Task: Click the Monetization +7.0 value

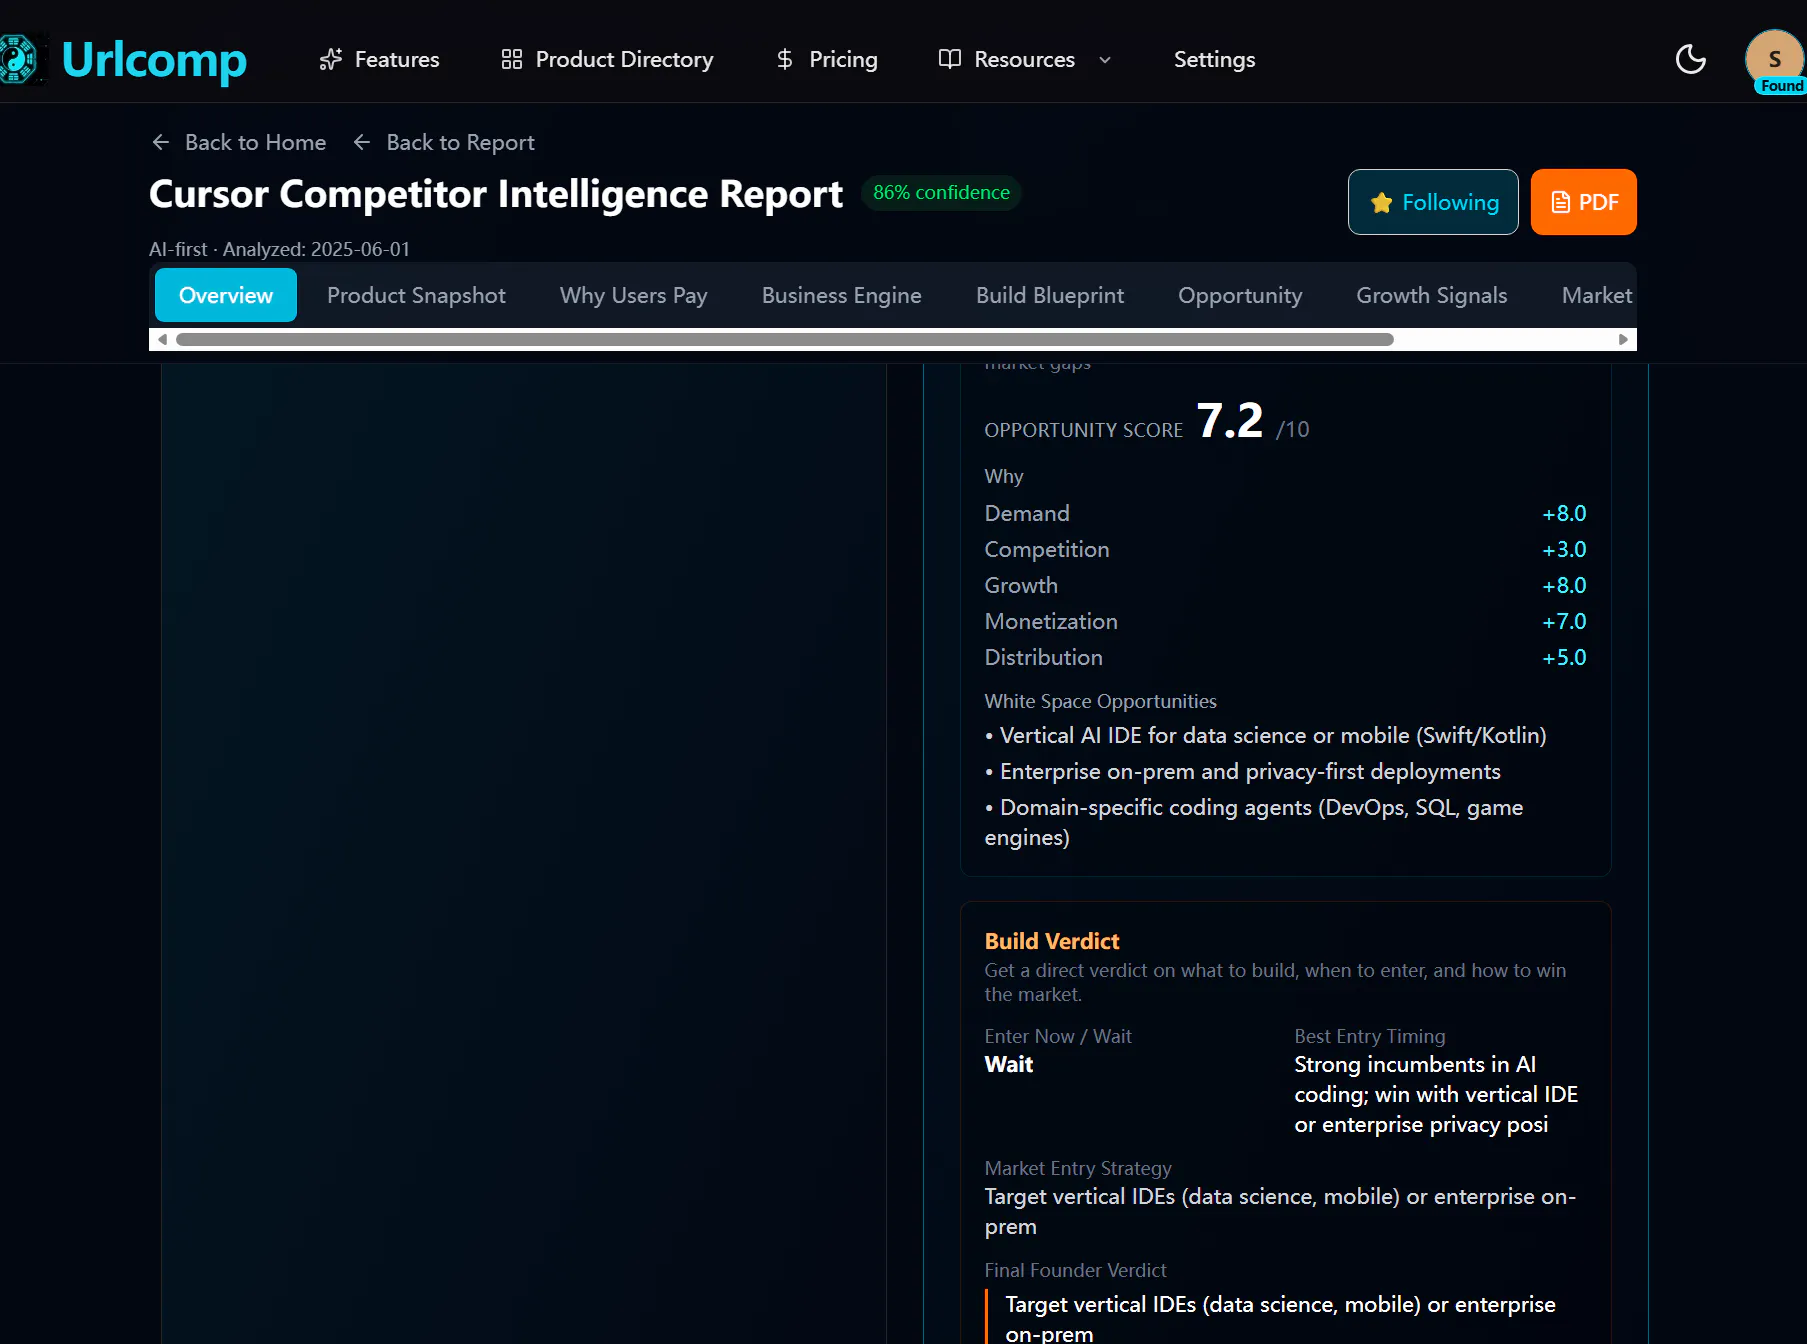Action: [1564, 621]
